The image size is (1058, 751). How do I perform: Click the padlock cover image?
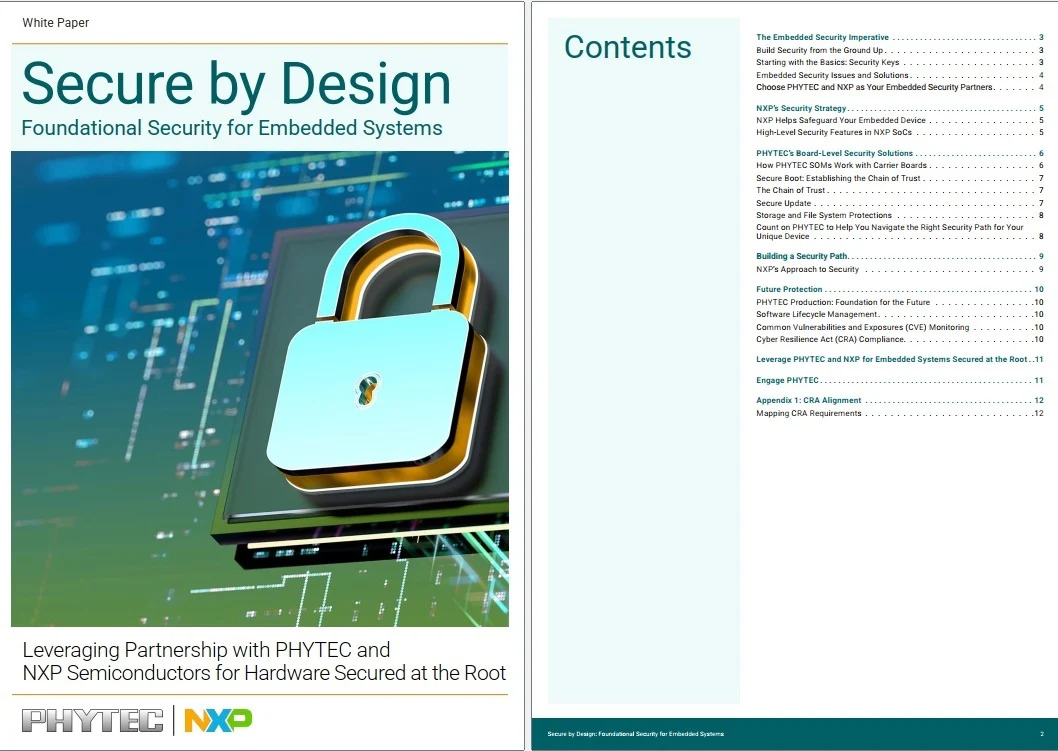click(260, 389)
